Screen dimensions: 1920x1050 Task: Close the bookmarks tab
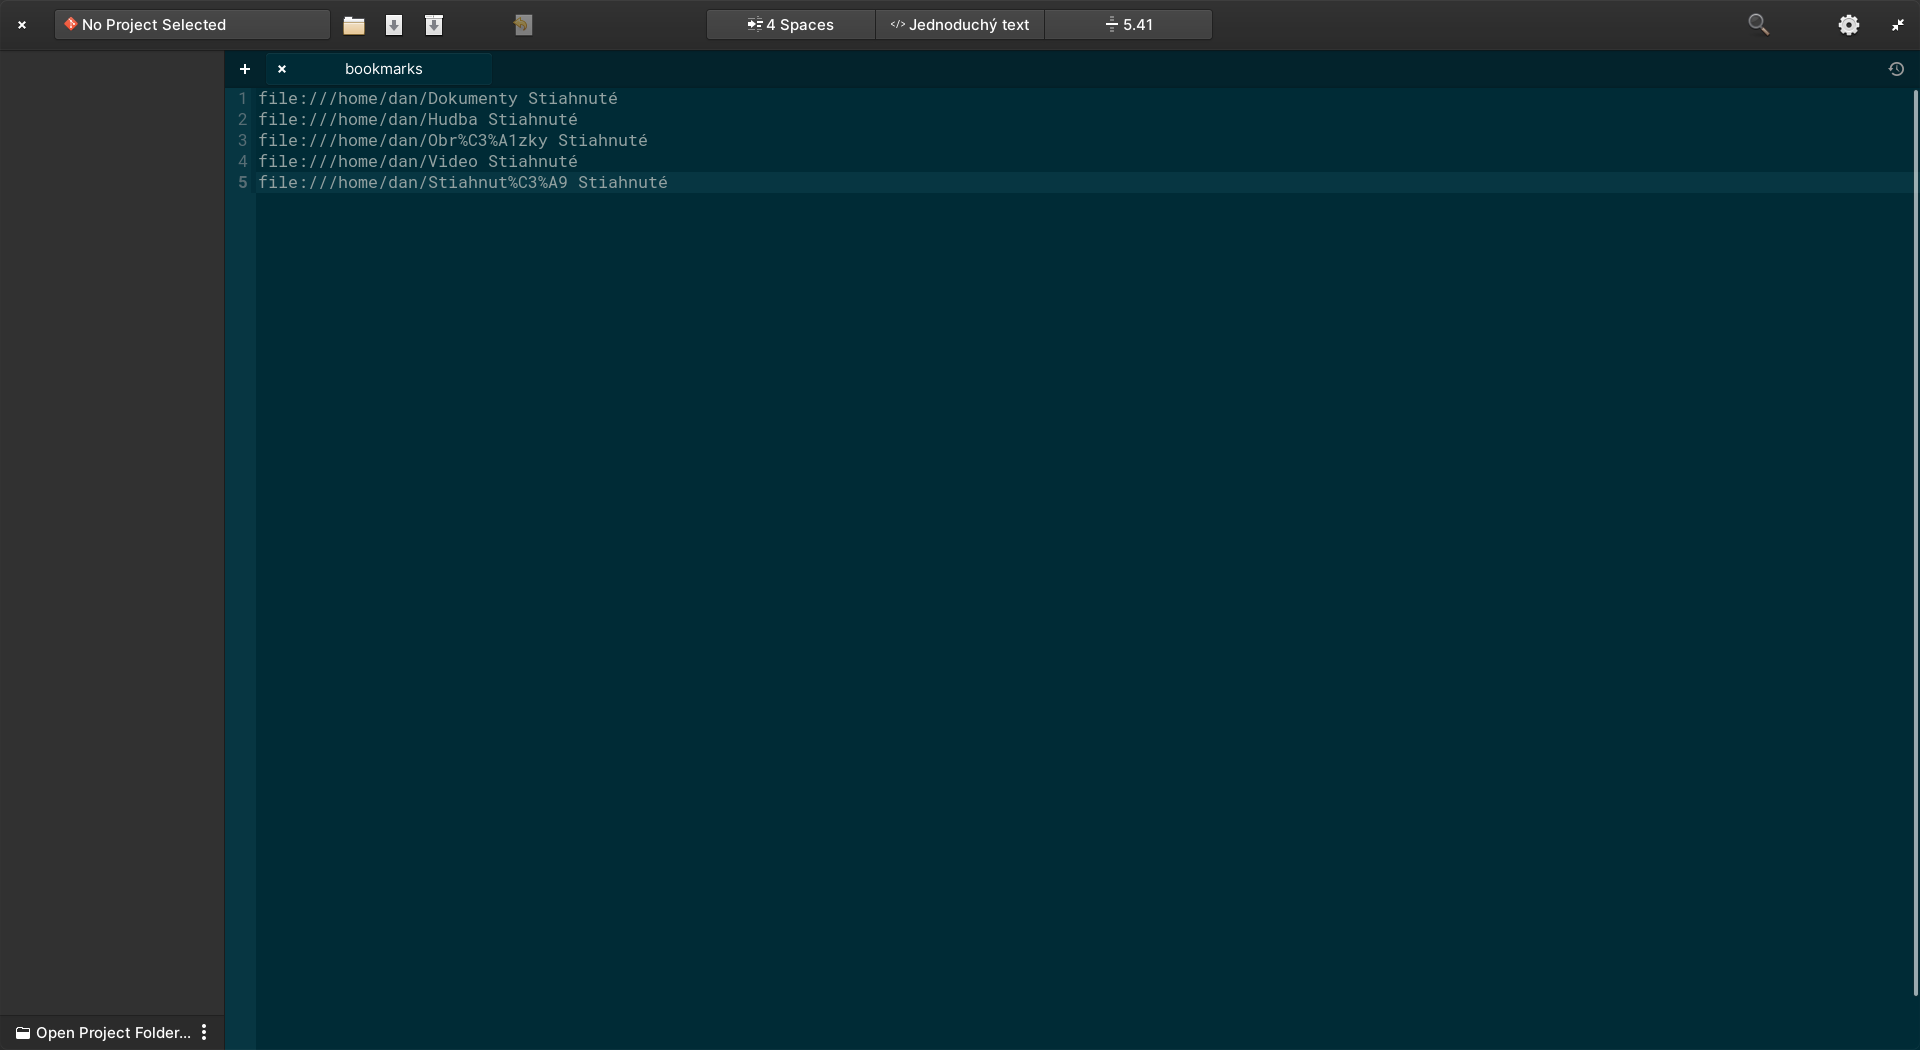point(282,69)
